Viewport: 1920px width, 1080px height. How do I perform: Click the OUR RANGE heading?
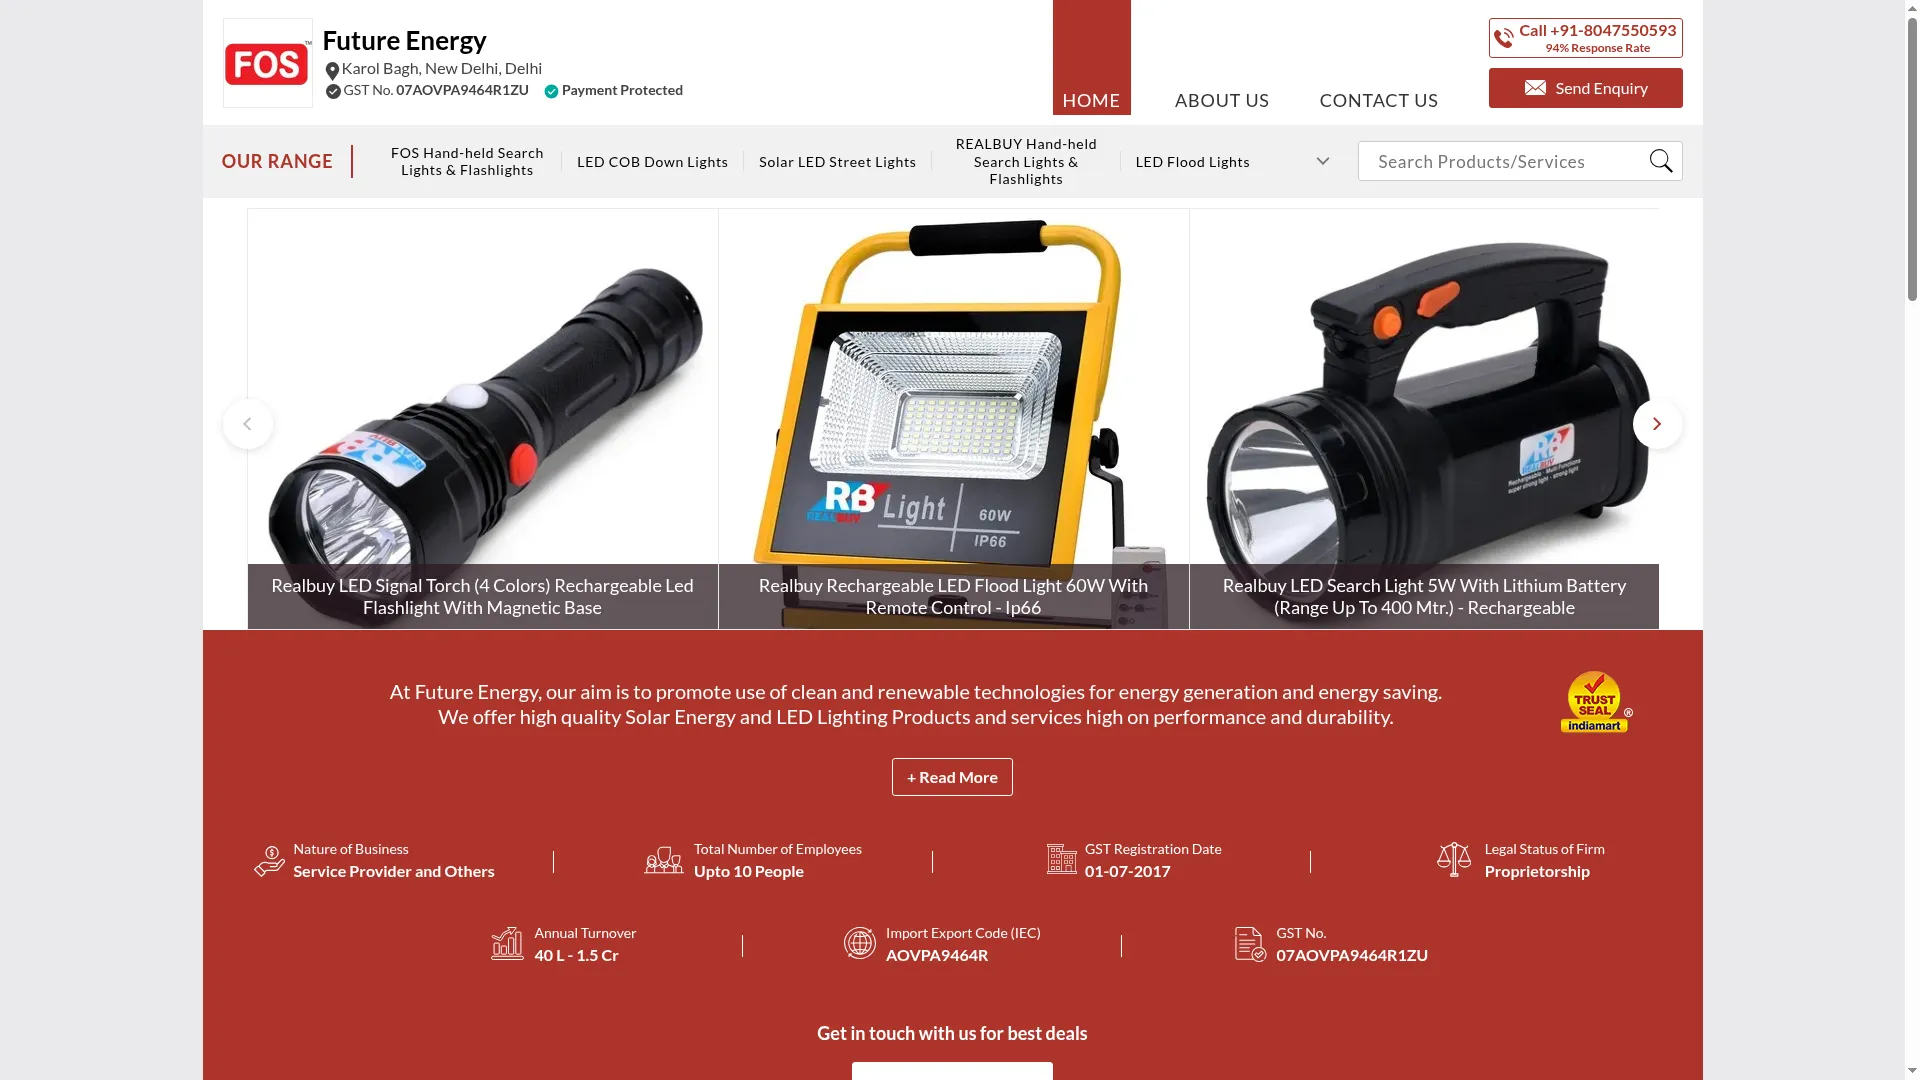pyautogui.click(x=277, y=161)
